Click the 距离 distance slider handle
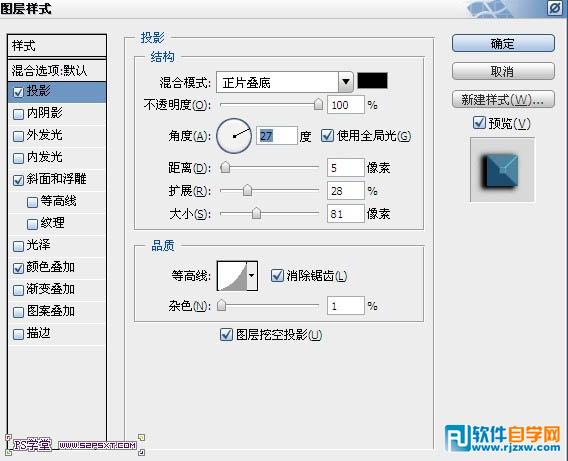568x461 pixels. [x=225, y=167]
